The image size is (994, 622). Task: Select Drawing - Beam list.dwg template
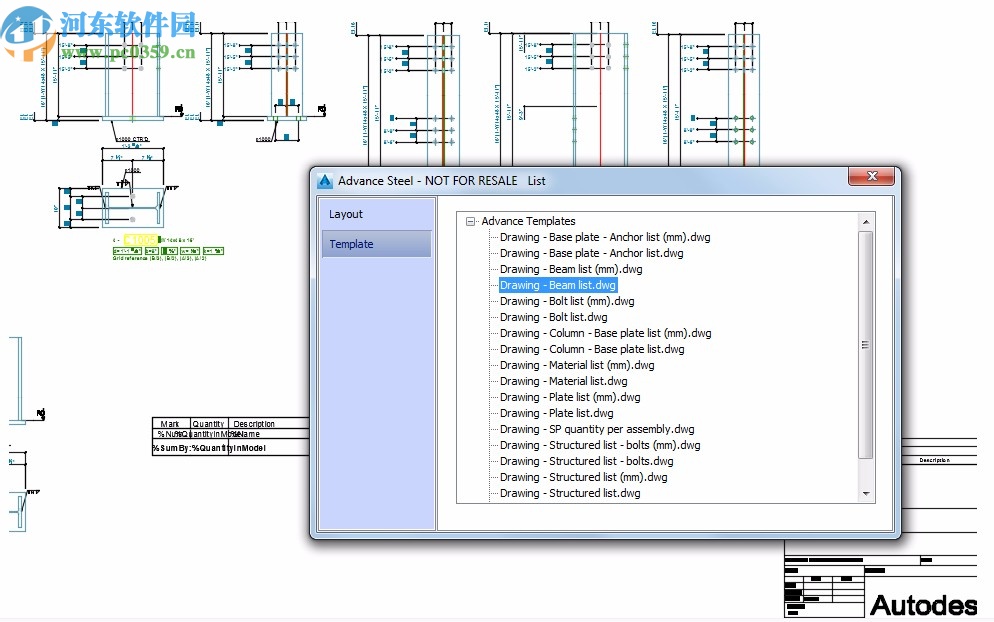557,285
